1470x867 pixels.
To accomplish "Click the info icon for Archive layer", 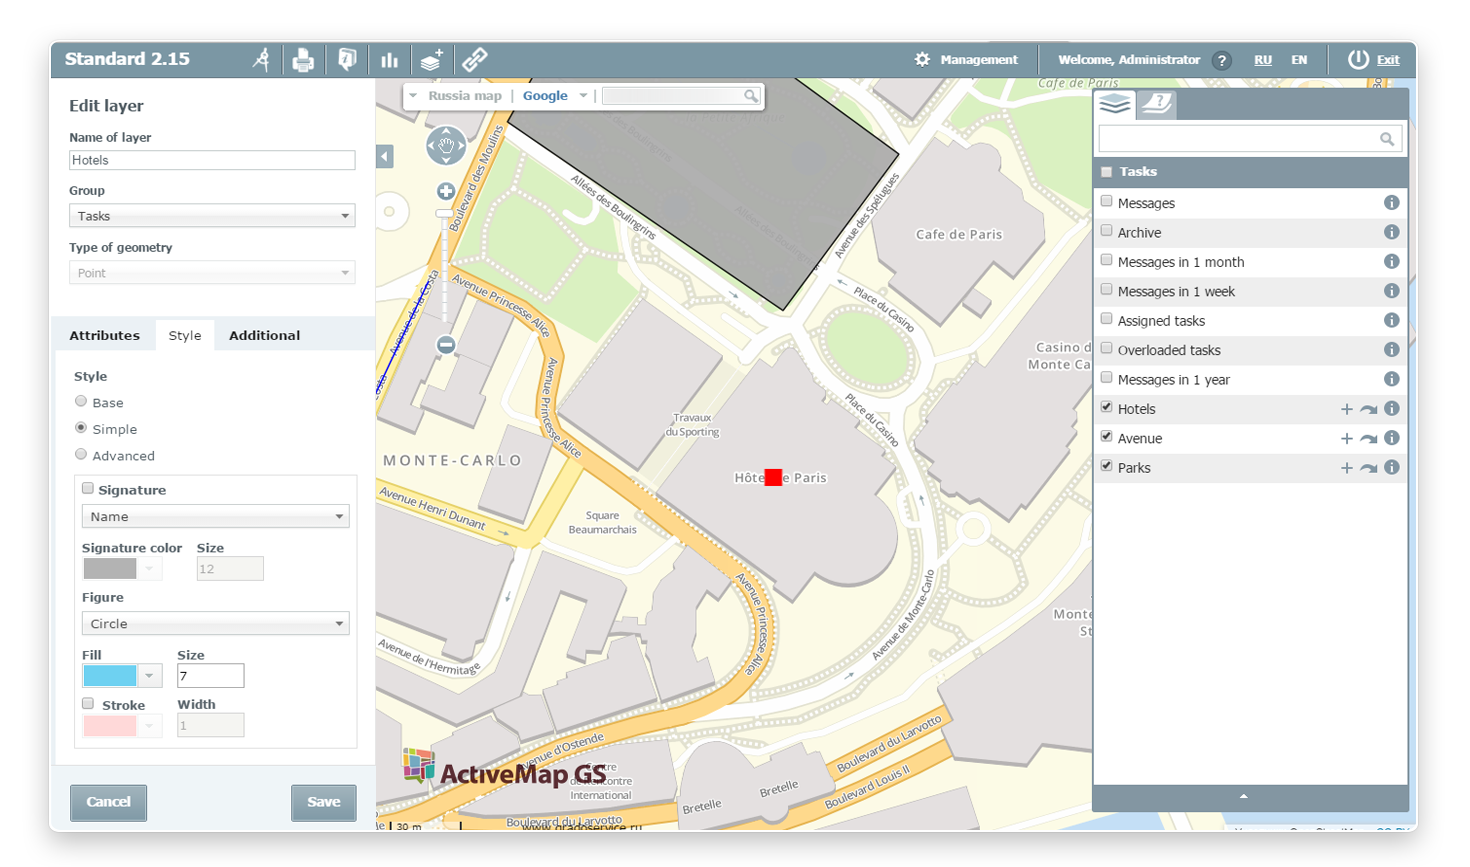I will click(x=1391, y=232).
